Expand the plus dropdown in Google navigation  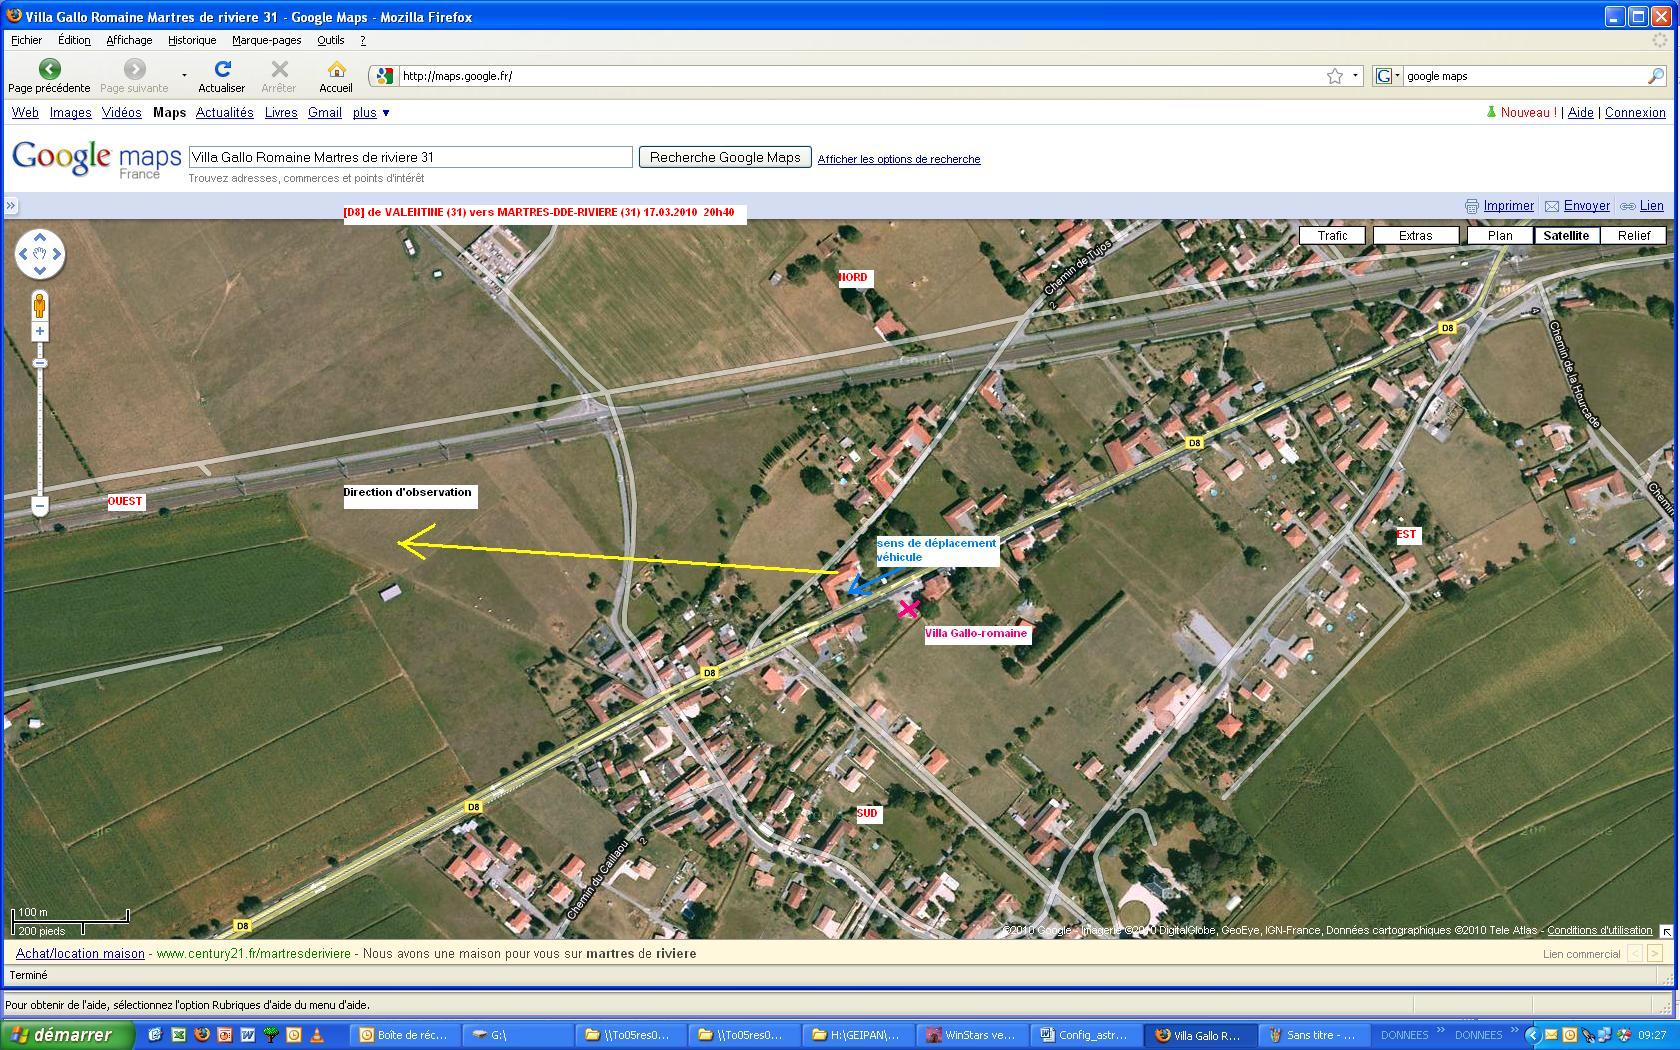pyautogui.click(x=371, y=113)
